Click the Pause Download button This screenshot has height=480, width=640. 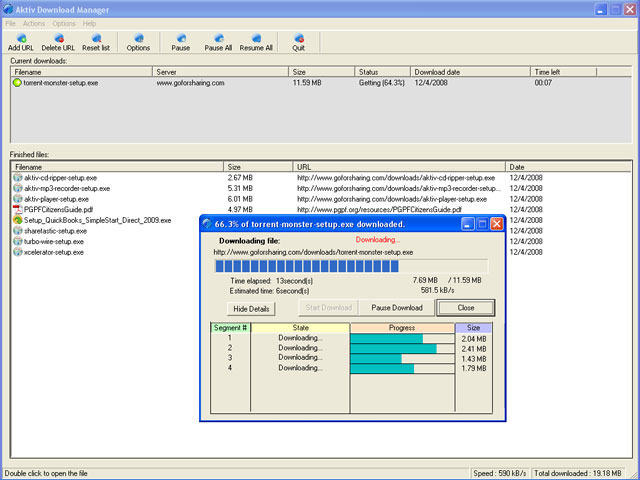[x=397, y=308]
